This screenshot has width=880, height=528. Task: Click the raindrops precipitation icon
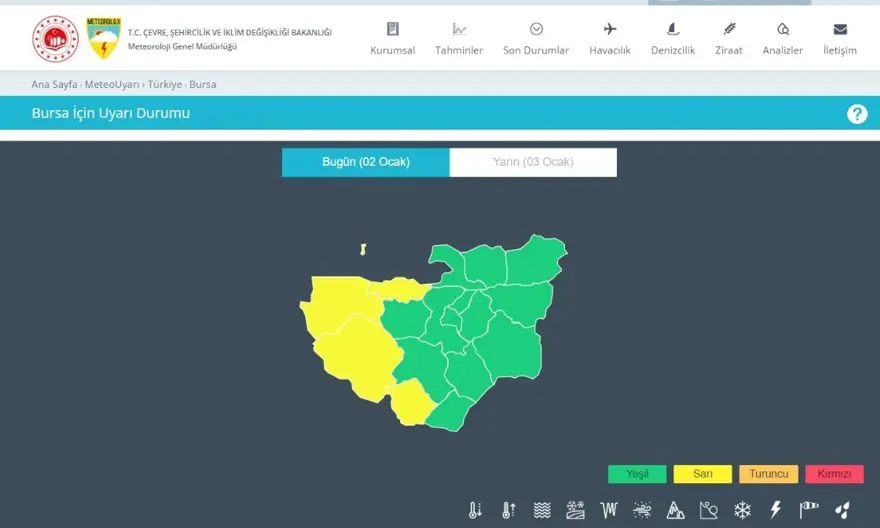click(x=842, y=510)
